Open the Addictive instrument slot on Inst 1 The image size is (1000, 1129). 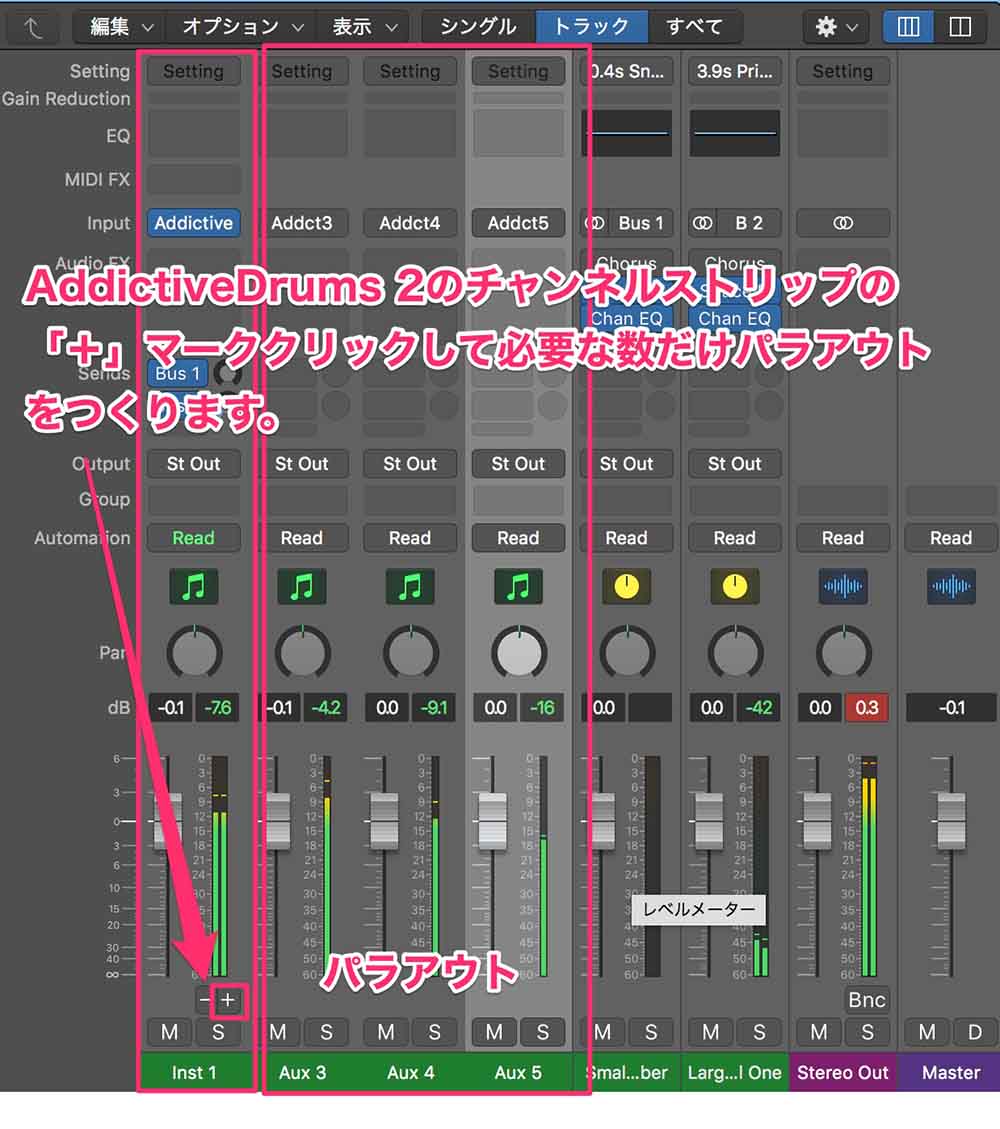click(194, 223)
